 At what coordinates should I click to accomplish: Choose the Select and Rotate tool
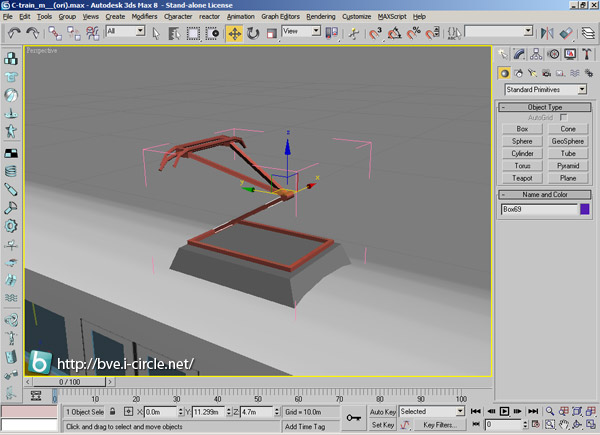pos(253,33)
